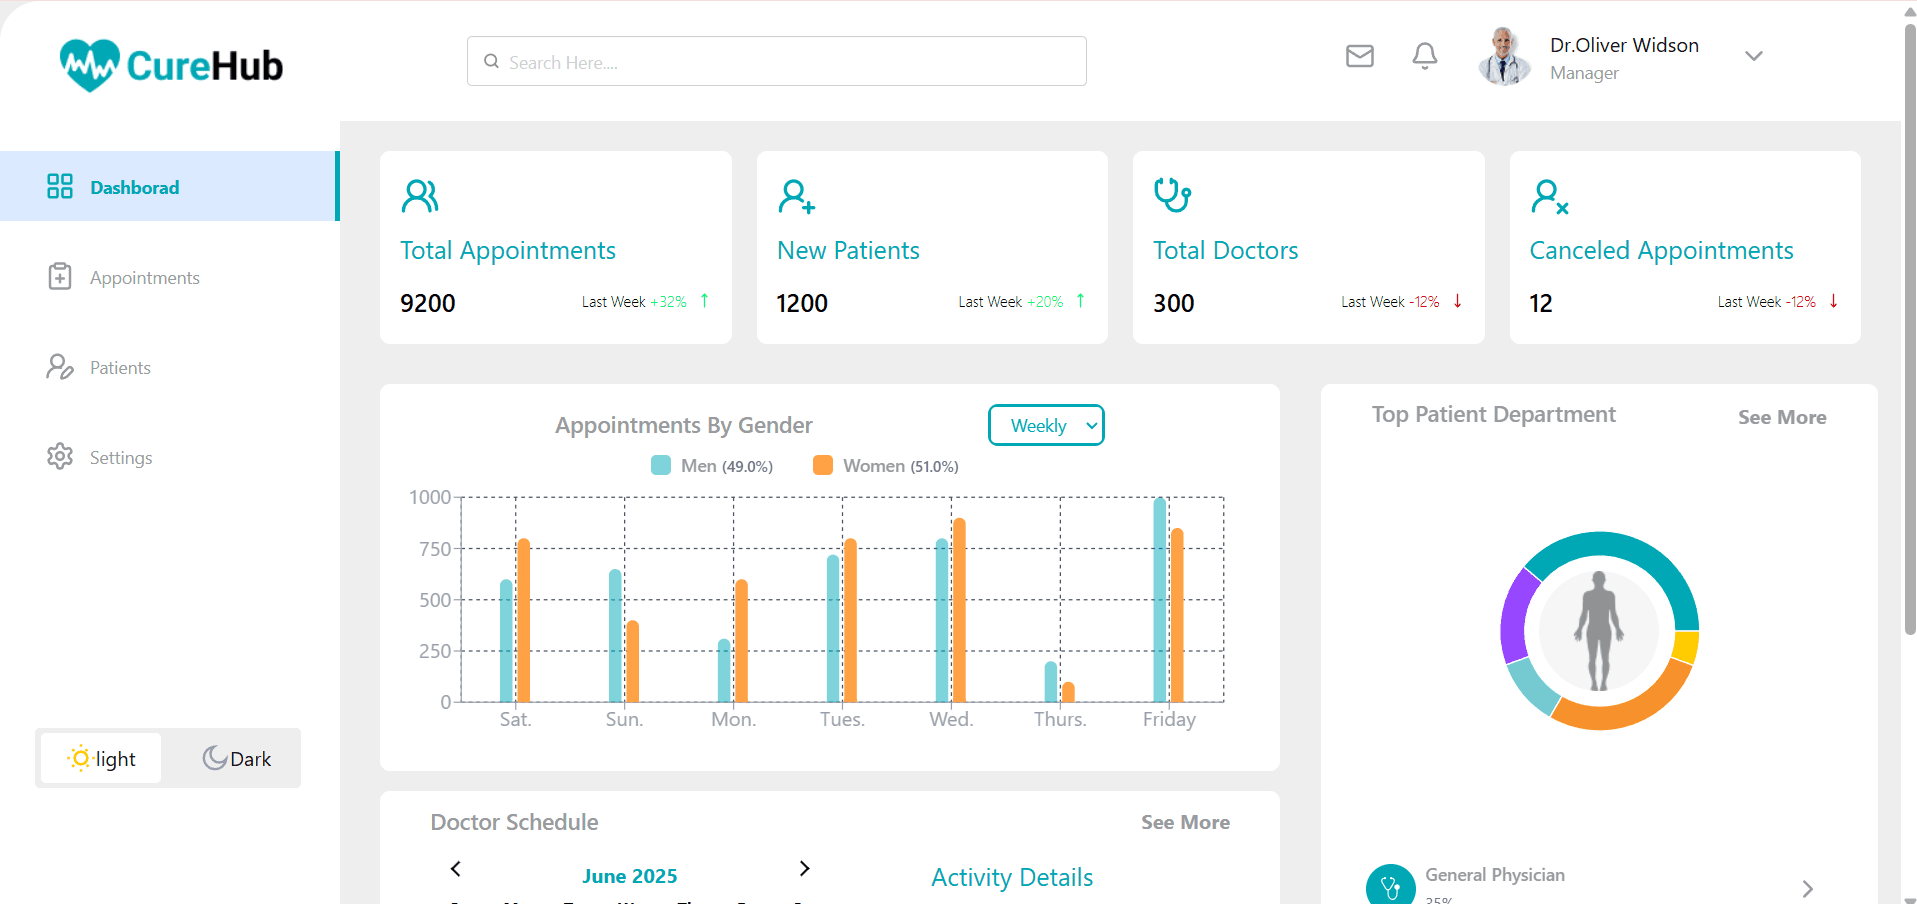Open notifications bell icon

point(1424,56)
